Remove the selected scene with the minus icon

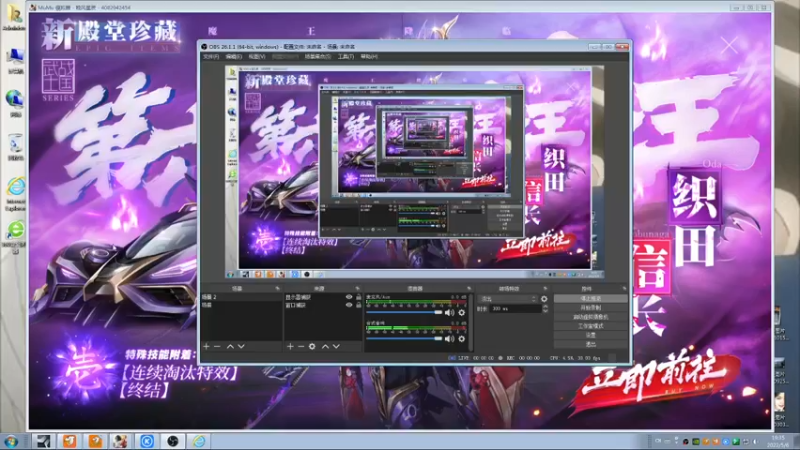tap(217, 346)
